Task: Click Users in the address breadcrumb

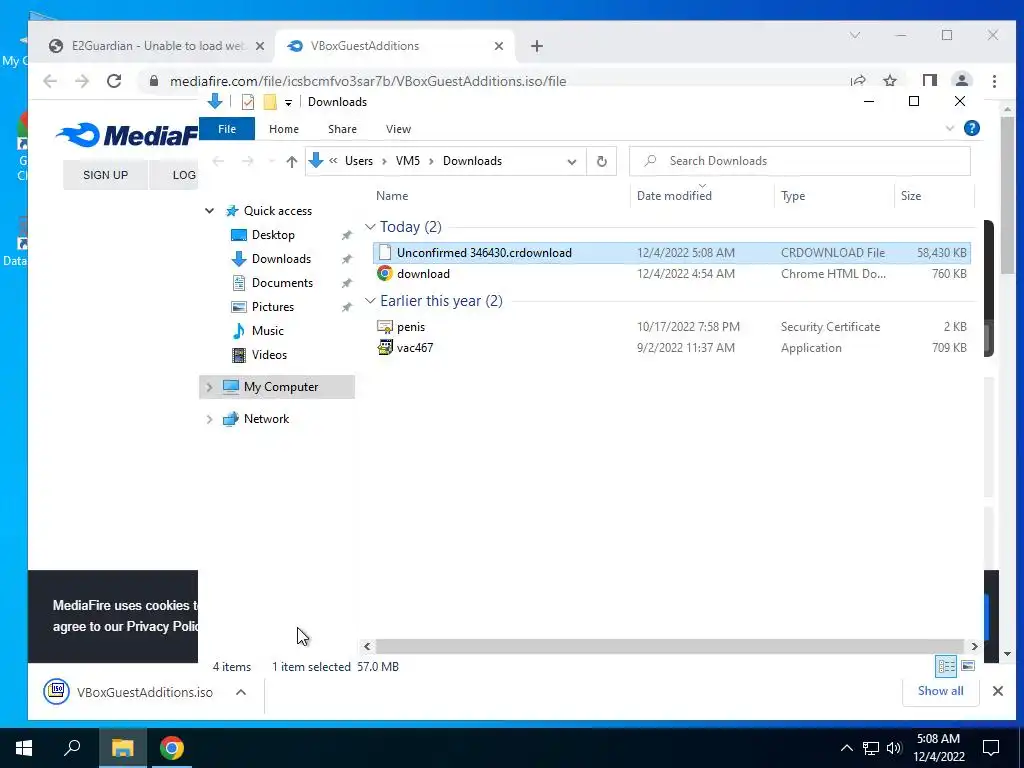Action: 359,161
